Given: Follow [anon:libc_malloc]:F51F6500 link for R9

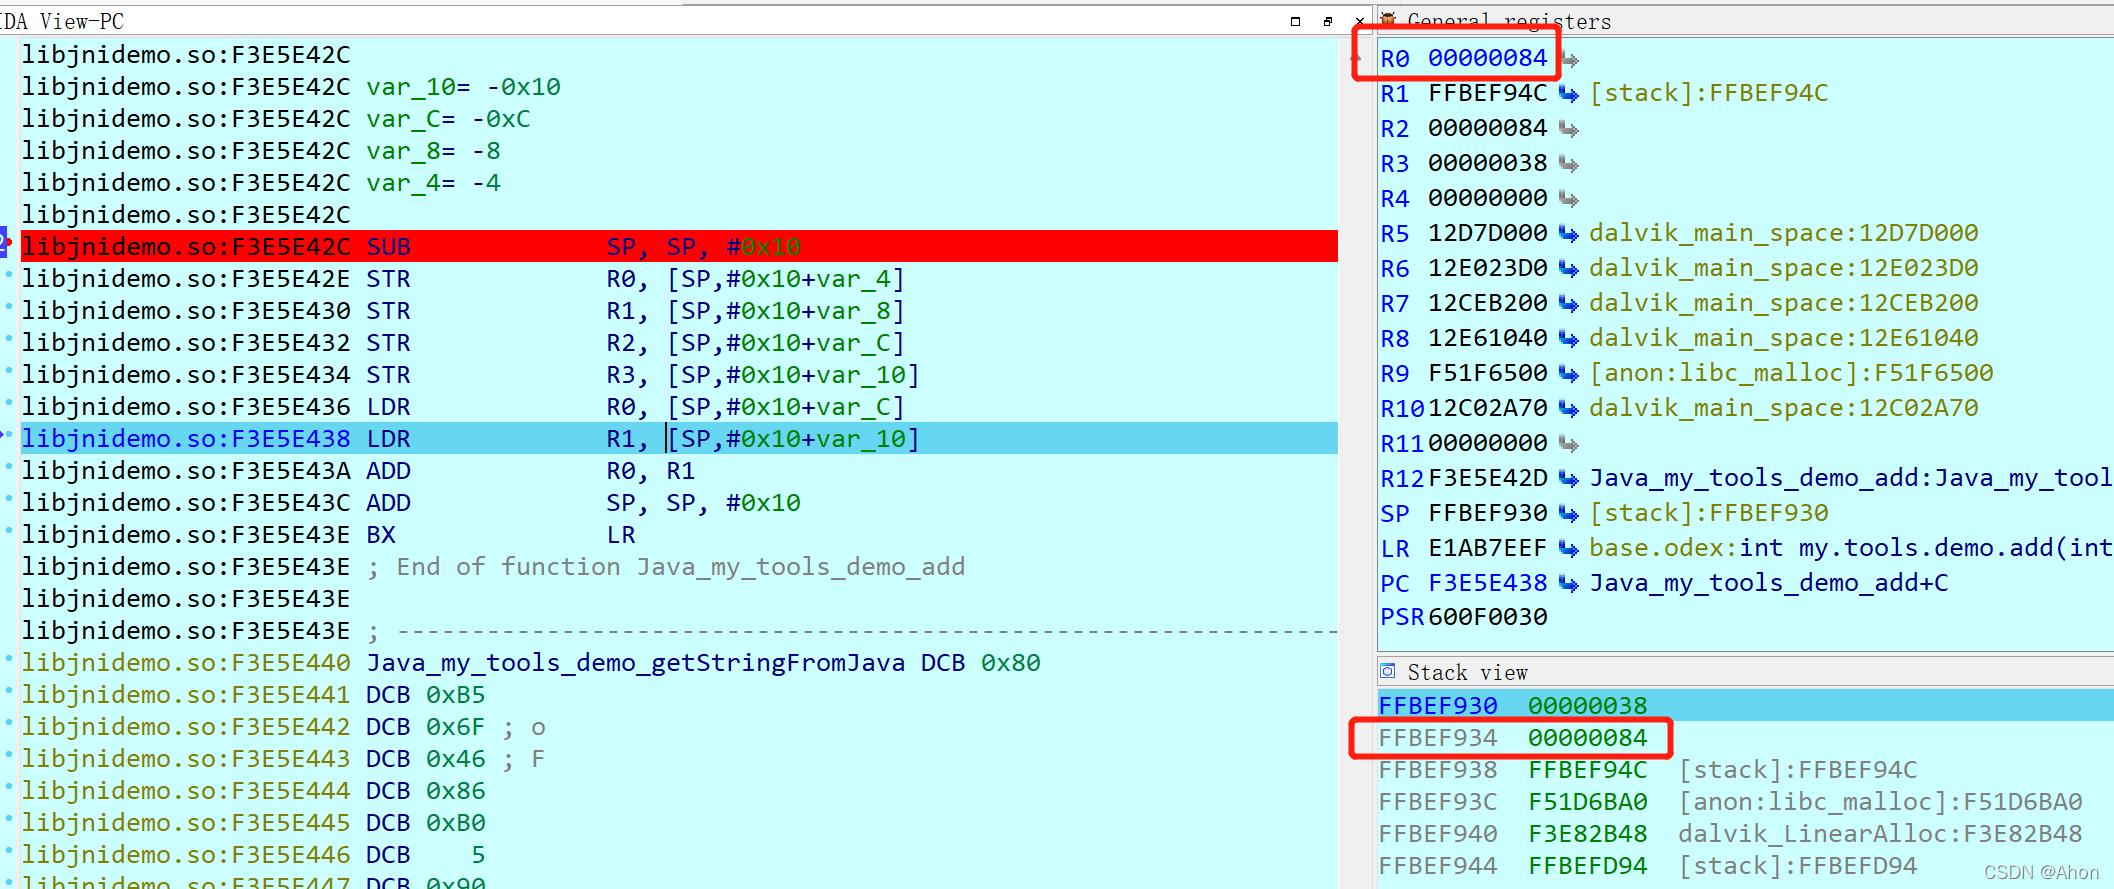Looking at the screenshot, I should (x=1791, y=374).
